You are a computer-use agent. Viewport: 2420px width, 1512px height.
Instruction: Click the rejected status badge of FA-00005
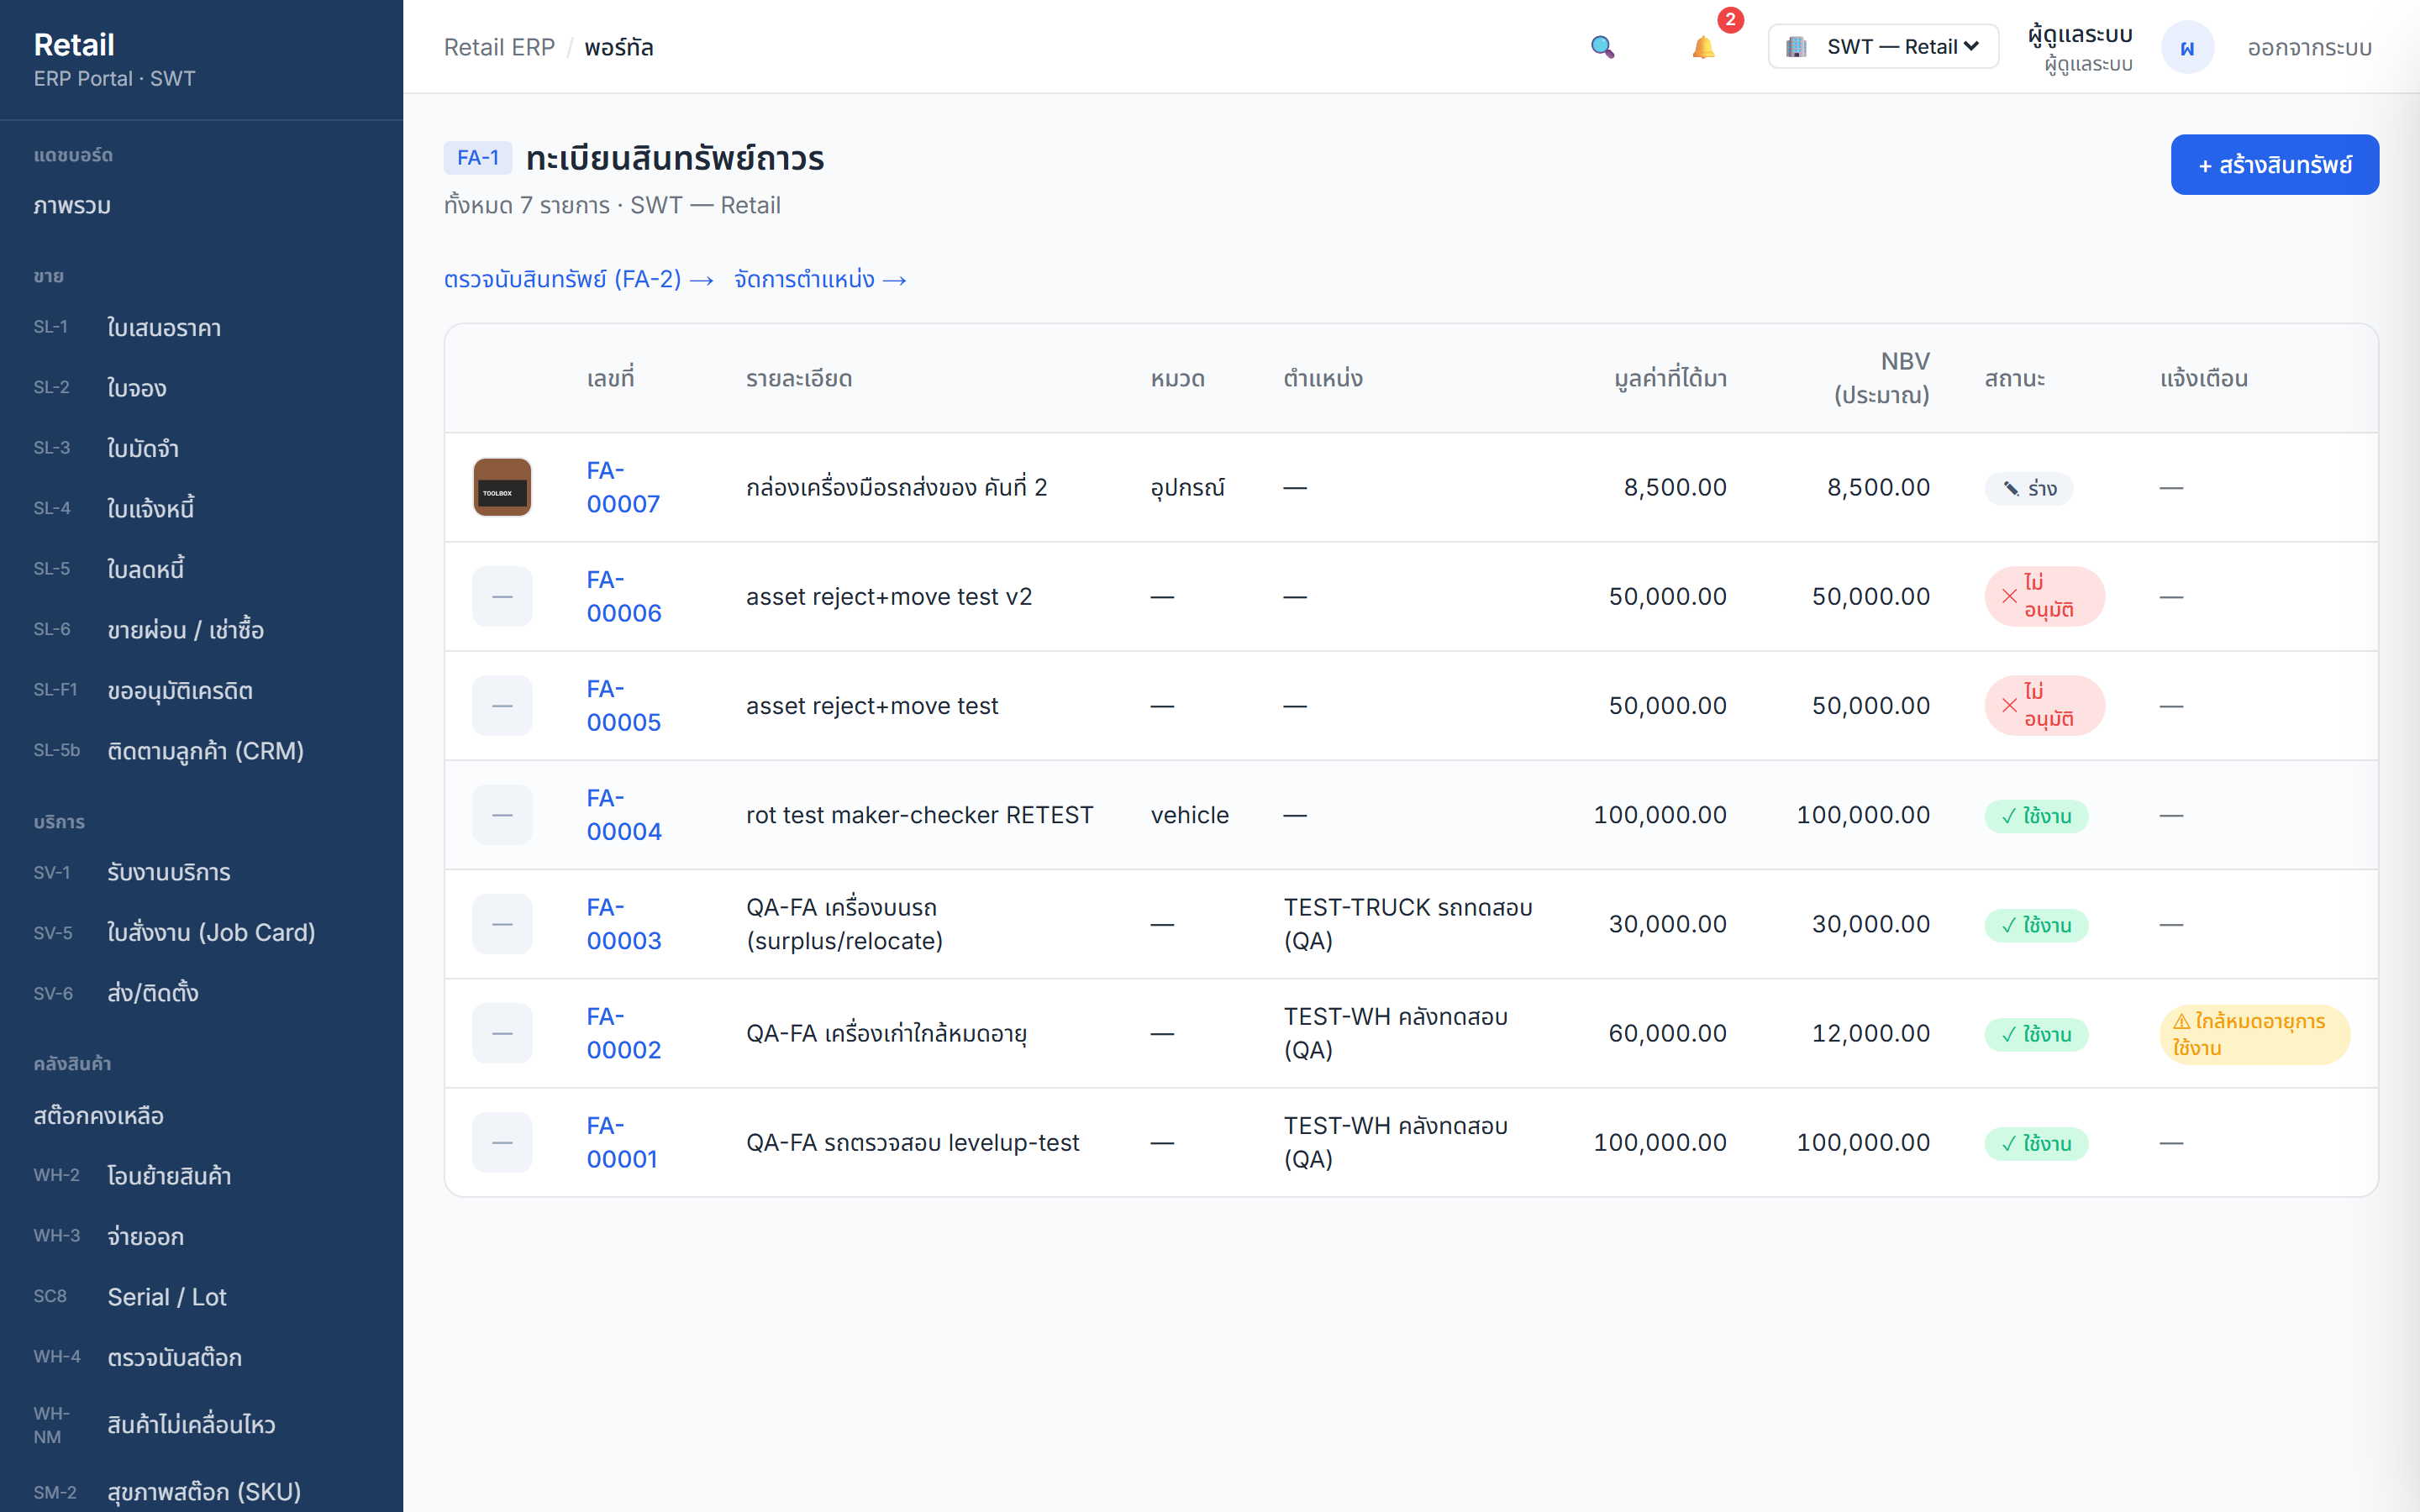(x=2044, y=706)
